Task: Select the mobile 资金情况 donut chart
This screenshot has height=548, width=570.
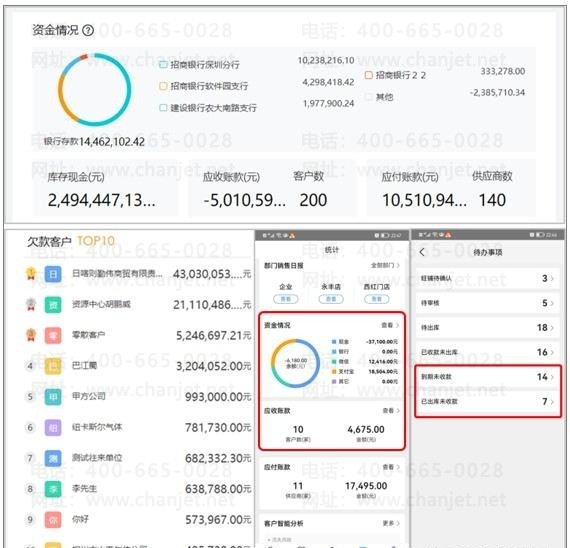Action: tap(295, 363)
